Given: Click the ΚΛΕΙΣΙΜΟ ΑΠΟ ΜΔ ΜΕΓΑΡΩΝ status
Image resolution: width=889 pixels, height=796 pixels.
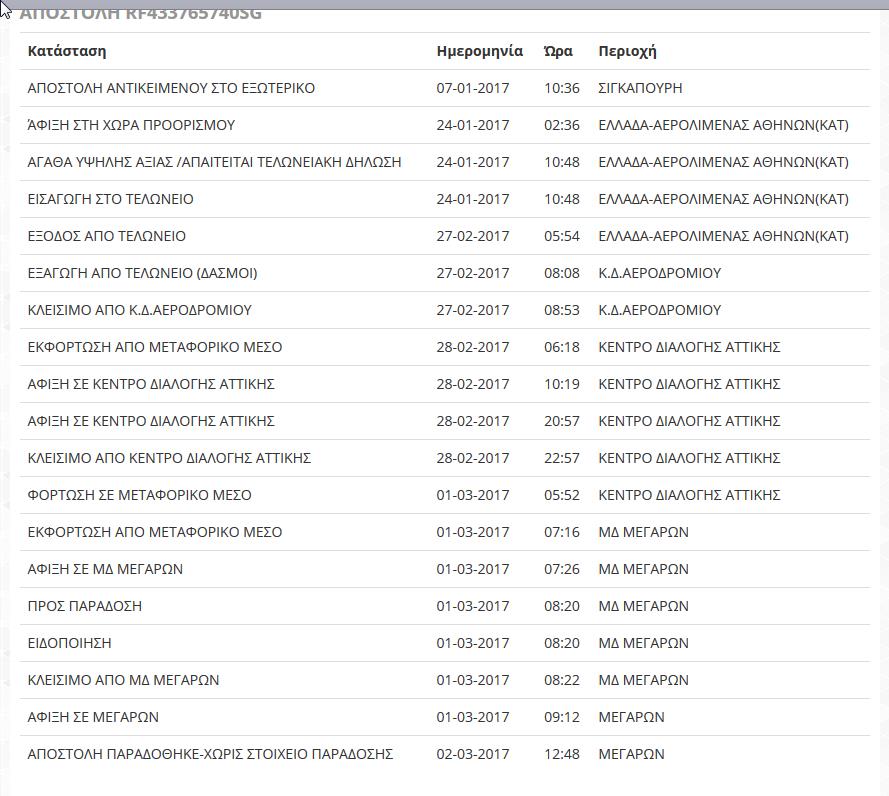Looking at the screenshot, I should click(x=123, y=680).
